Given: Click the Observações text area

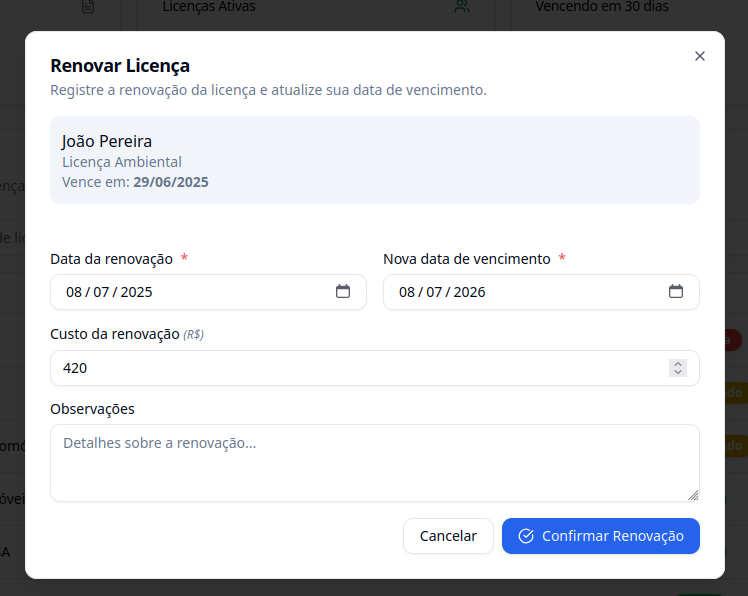Looking at the screenshot, I should pyautogui.click(x=374, y=463).
